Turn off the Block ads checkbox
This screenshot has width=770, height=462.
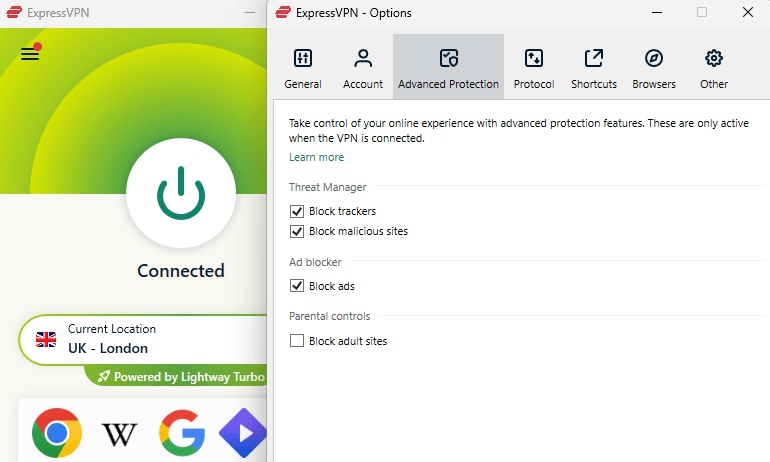297,286
